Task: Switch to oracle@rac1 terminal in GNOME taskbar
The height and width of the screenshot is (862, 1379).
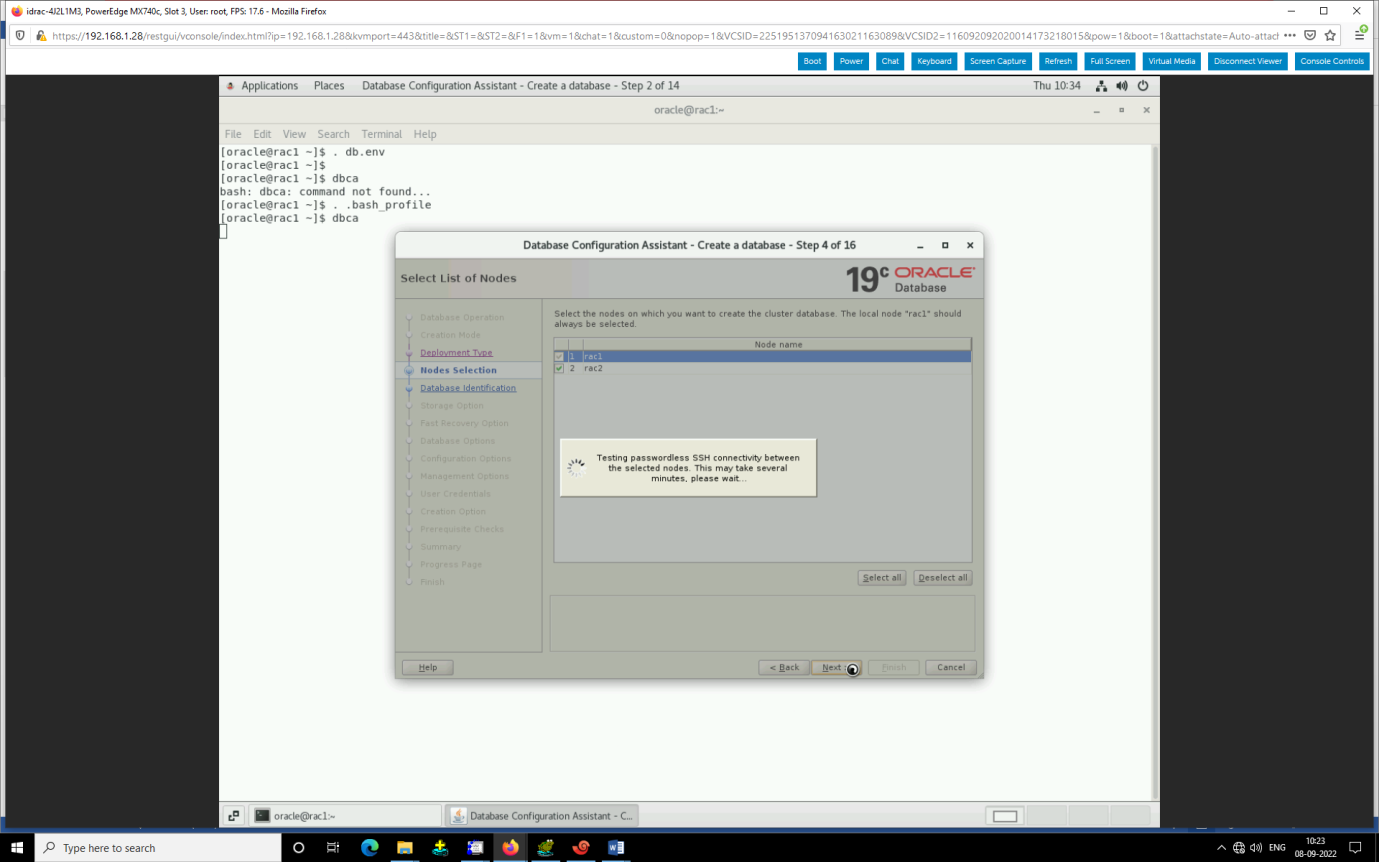Action: tap(345, 816)
